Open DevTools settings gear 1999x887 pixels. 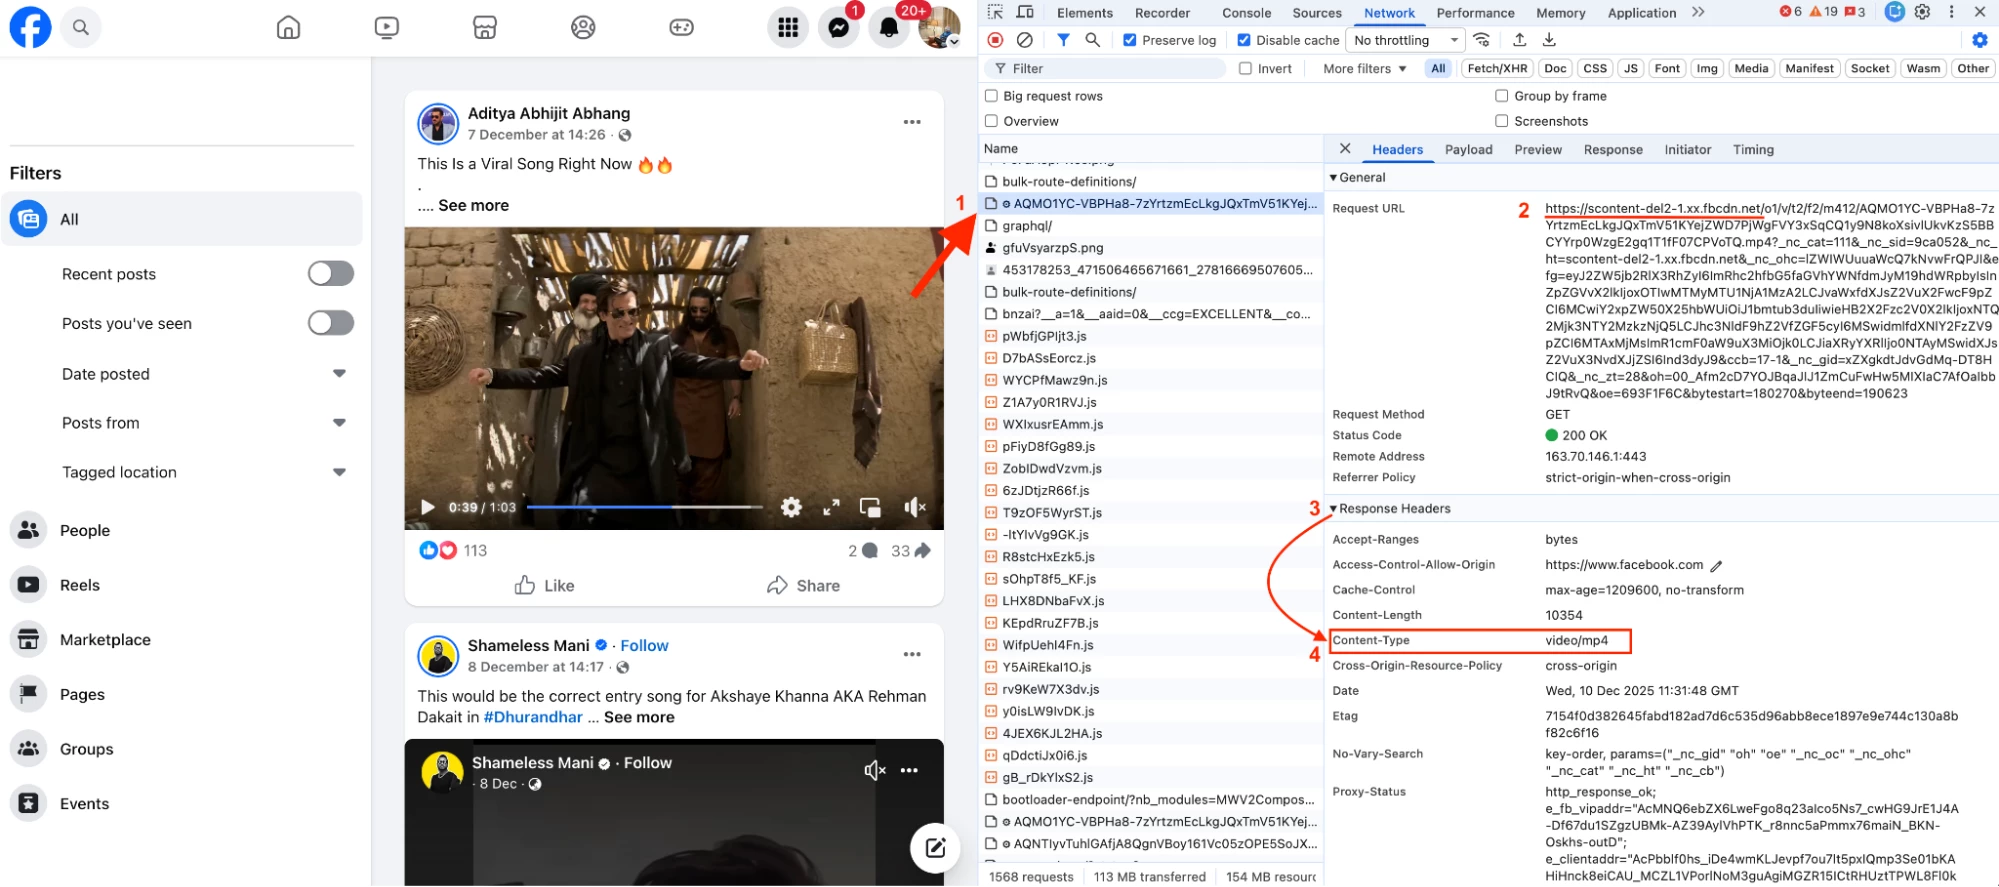(x=1922, y=12)
